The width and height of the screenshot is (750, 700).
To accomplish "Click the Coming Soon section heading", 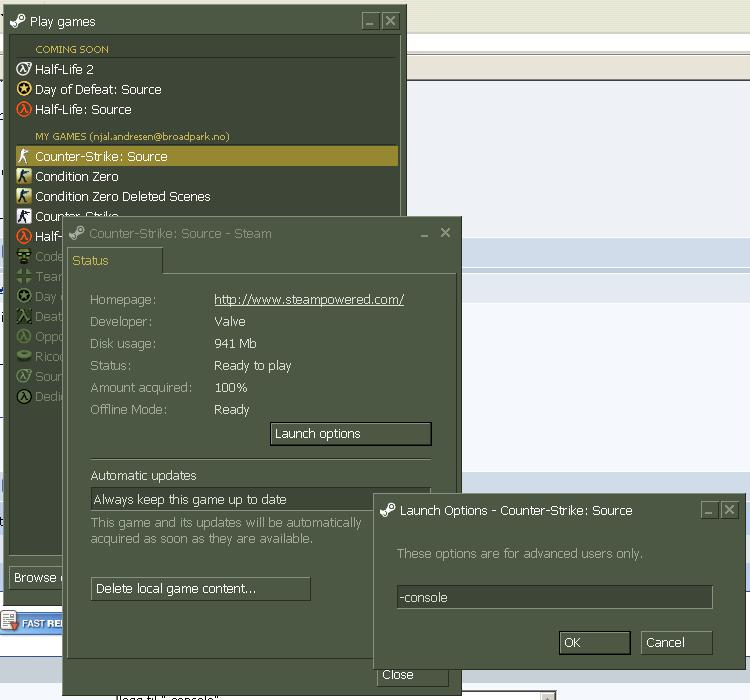I will [x=72, y=49].
